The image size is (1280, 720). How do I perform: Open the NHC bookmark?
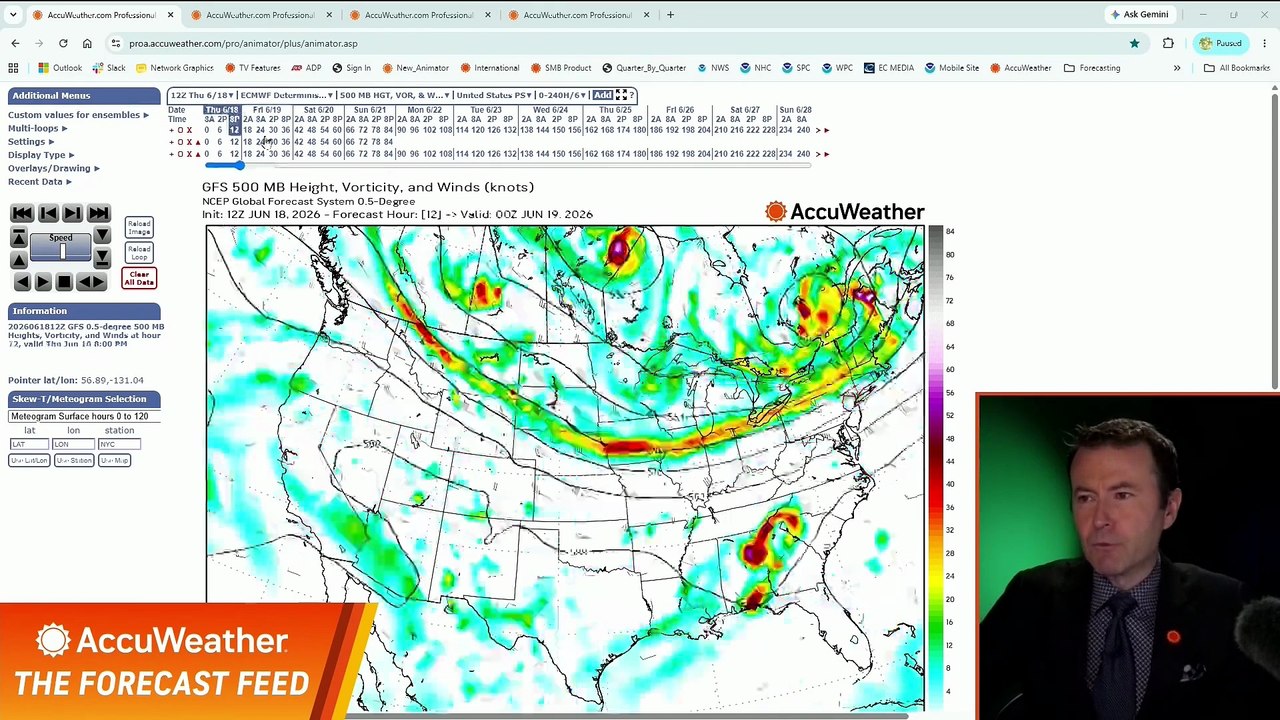[754, 68]
